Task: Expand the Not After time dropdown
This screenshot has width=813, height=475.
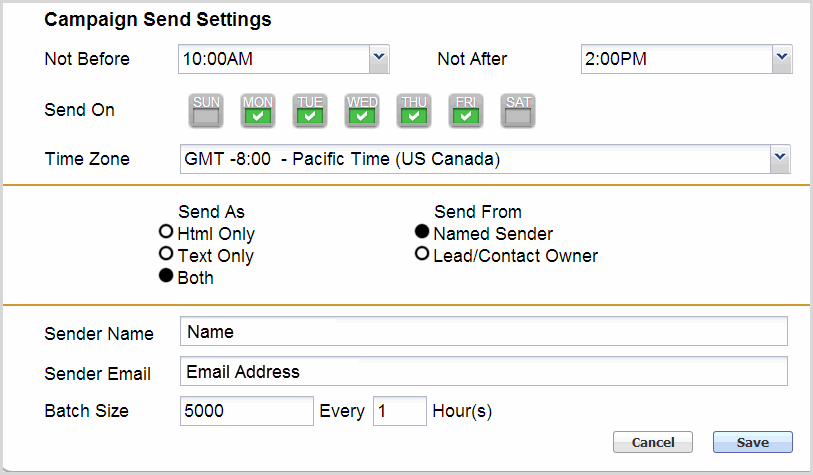Action: [x=781, y=59]
